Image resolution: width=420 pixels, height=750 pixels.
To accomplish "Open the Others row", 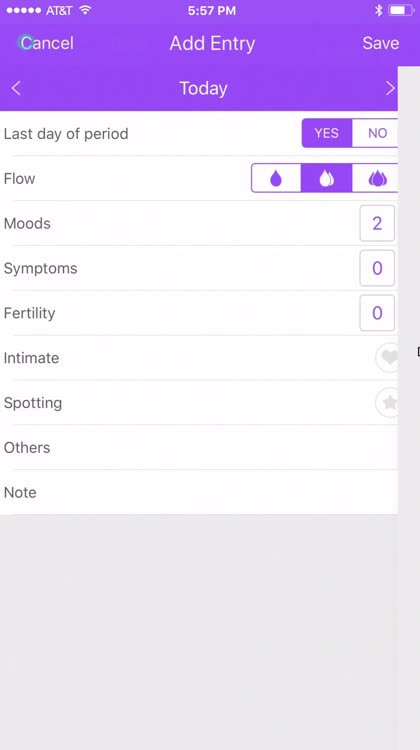I will (199, 448).
